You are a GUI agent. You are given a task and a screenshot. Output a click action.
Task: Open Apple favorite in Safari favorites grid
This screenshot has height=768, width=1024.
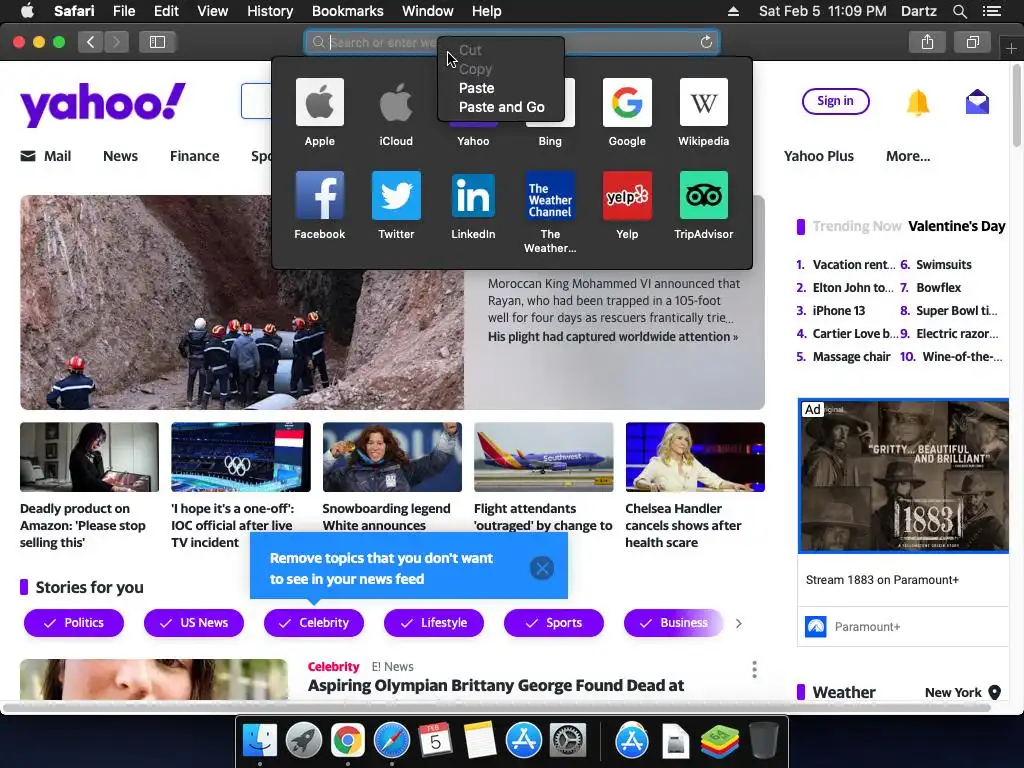click(x=319, y=103)
